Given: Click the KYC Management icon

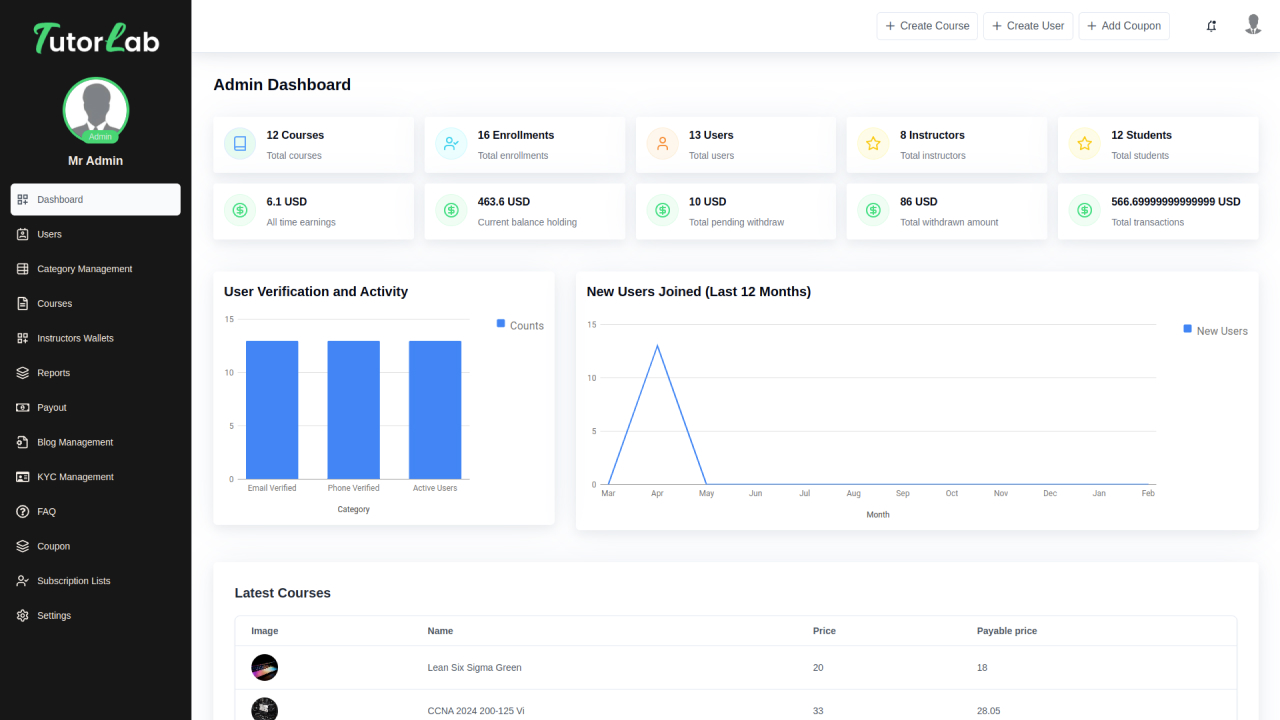Looking at the screenshot, I should [x=22, y=477].
